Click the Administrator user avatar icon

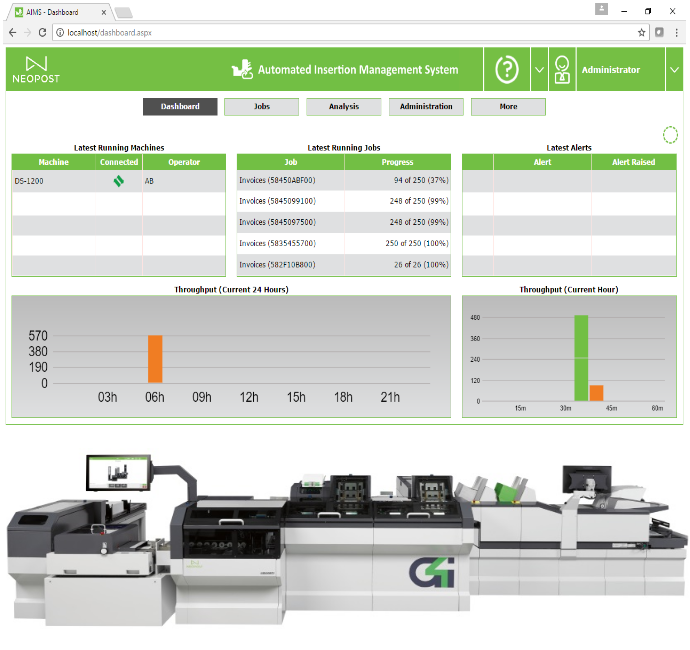tap(561, 70)
